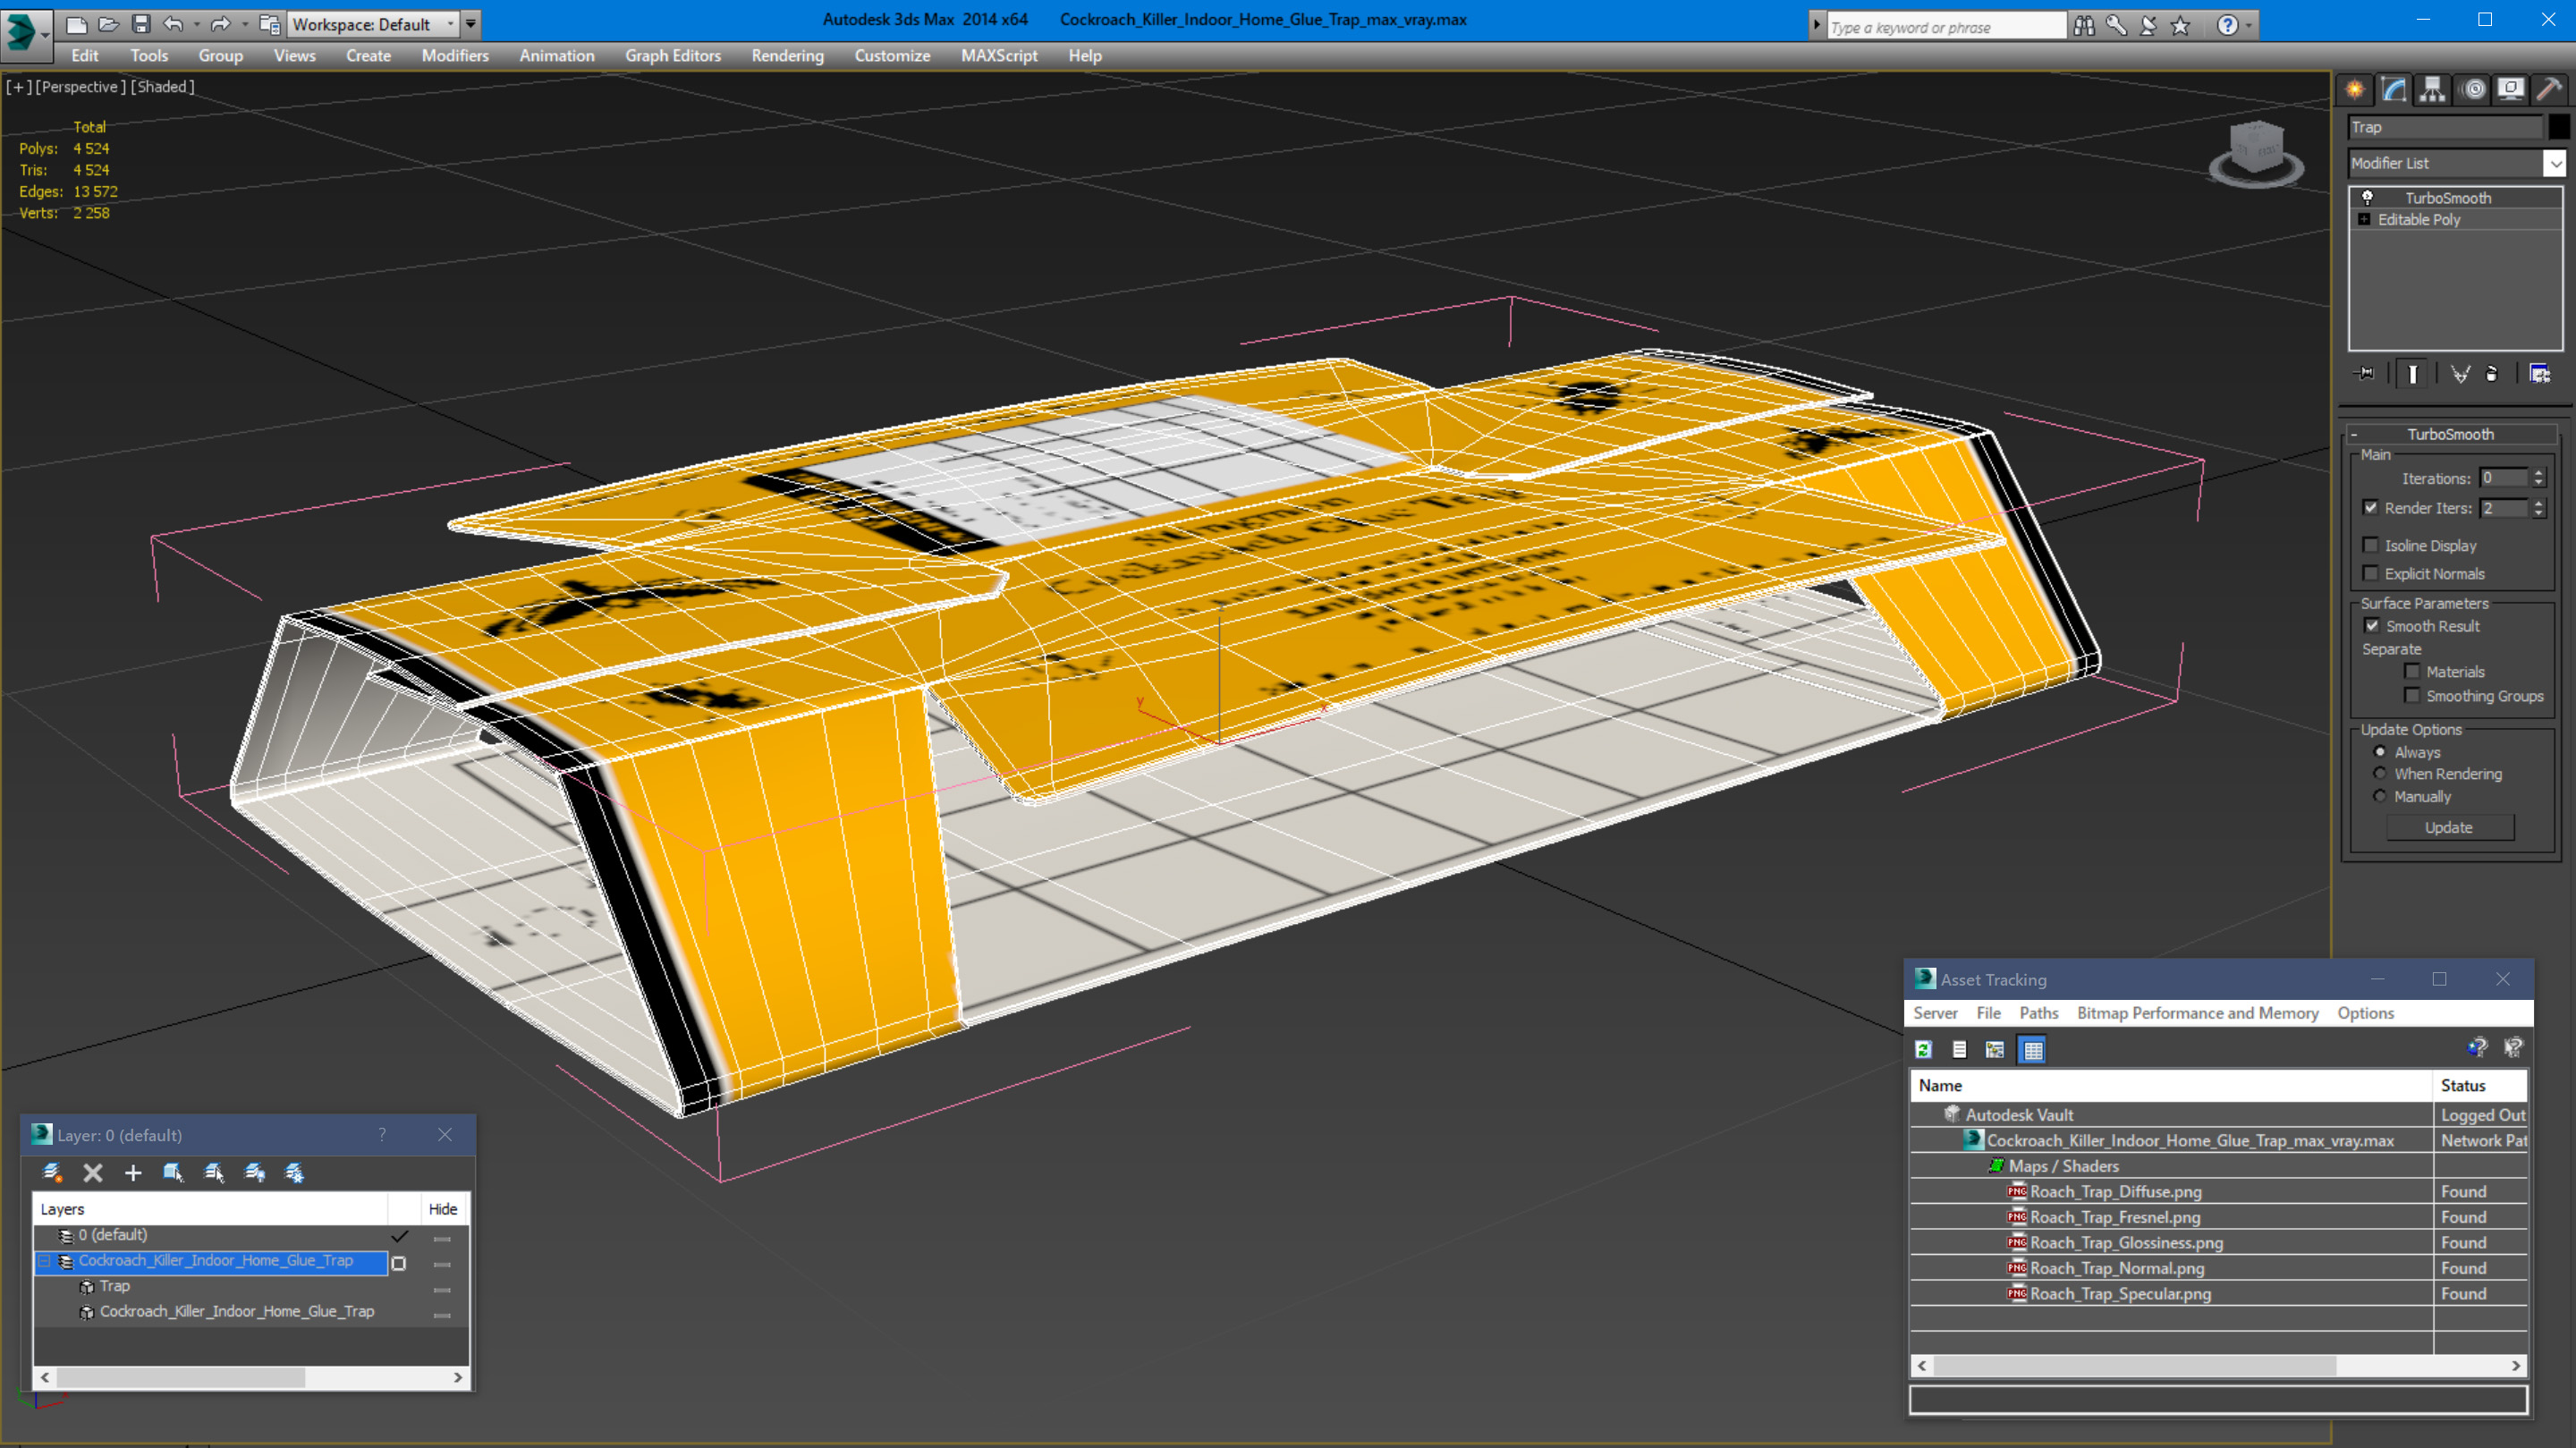This screenshot has width=2576, height=1448.
Task: Open the Modifier List dropdown
Action: [2555, 163]
